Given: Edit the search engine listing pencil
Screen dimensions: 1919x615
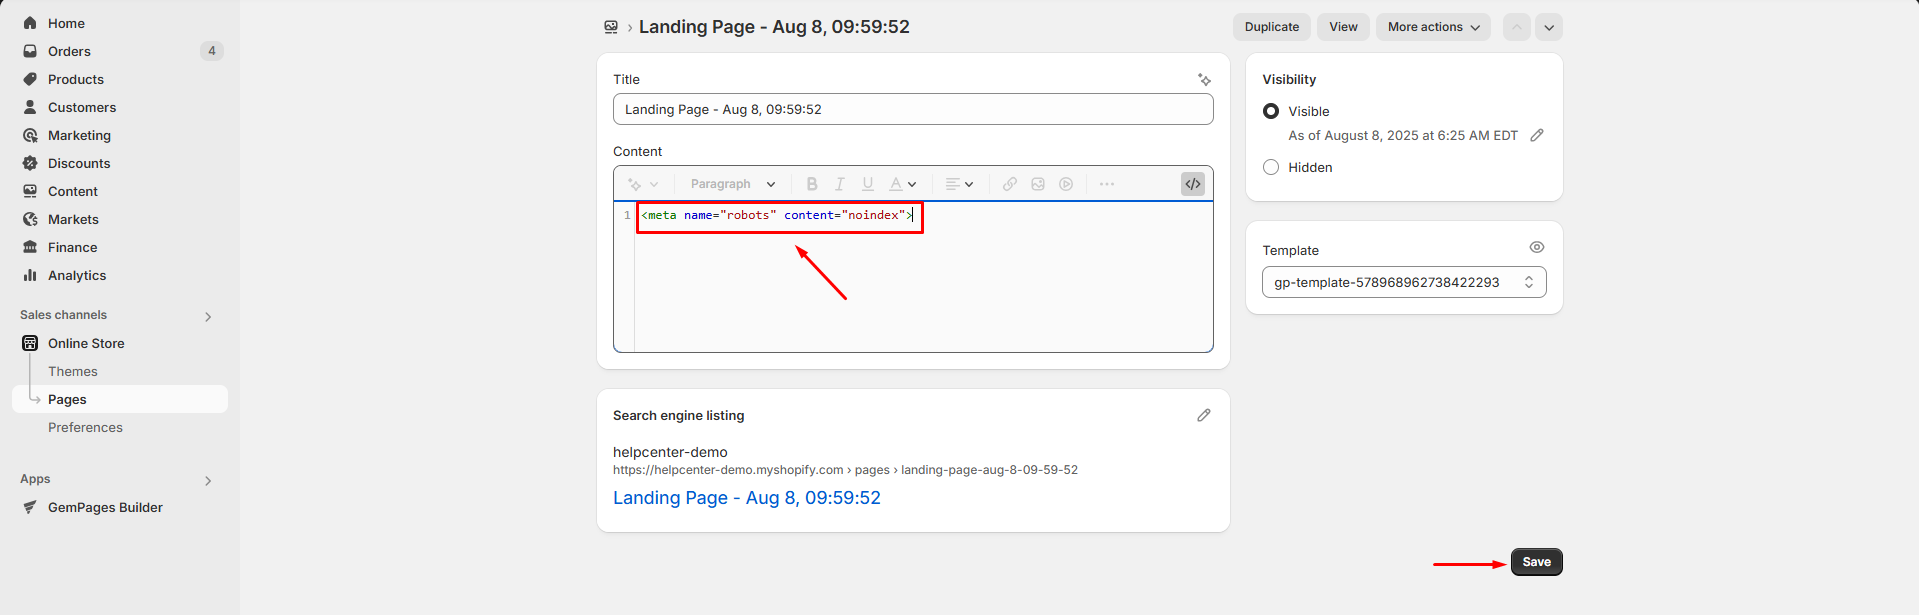Looking at the screenshot, I should 1203,415.
